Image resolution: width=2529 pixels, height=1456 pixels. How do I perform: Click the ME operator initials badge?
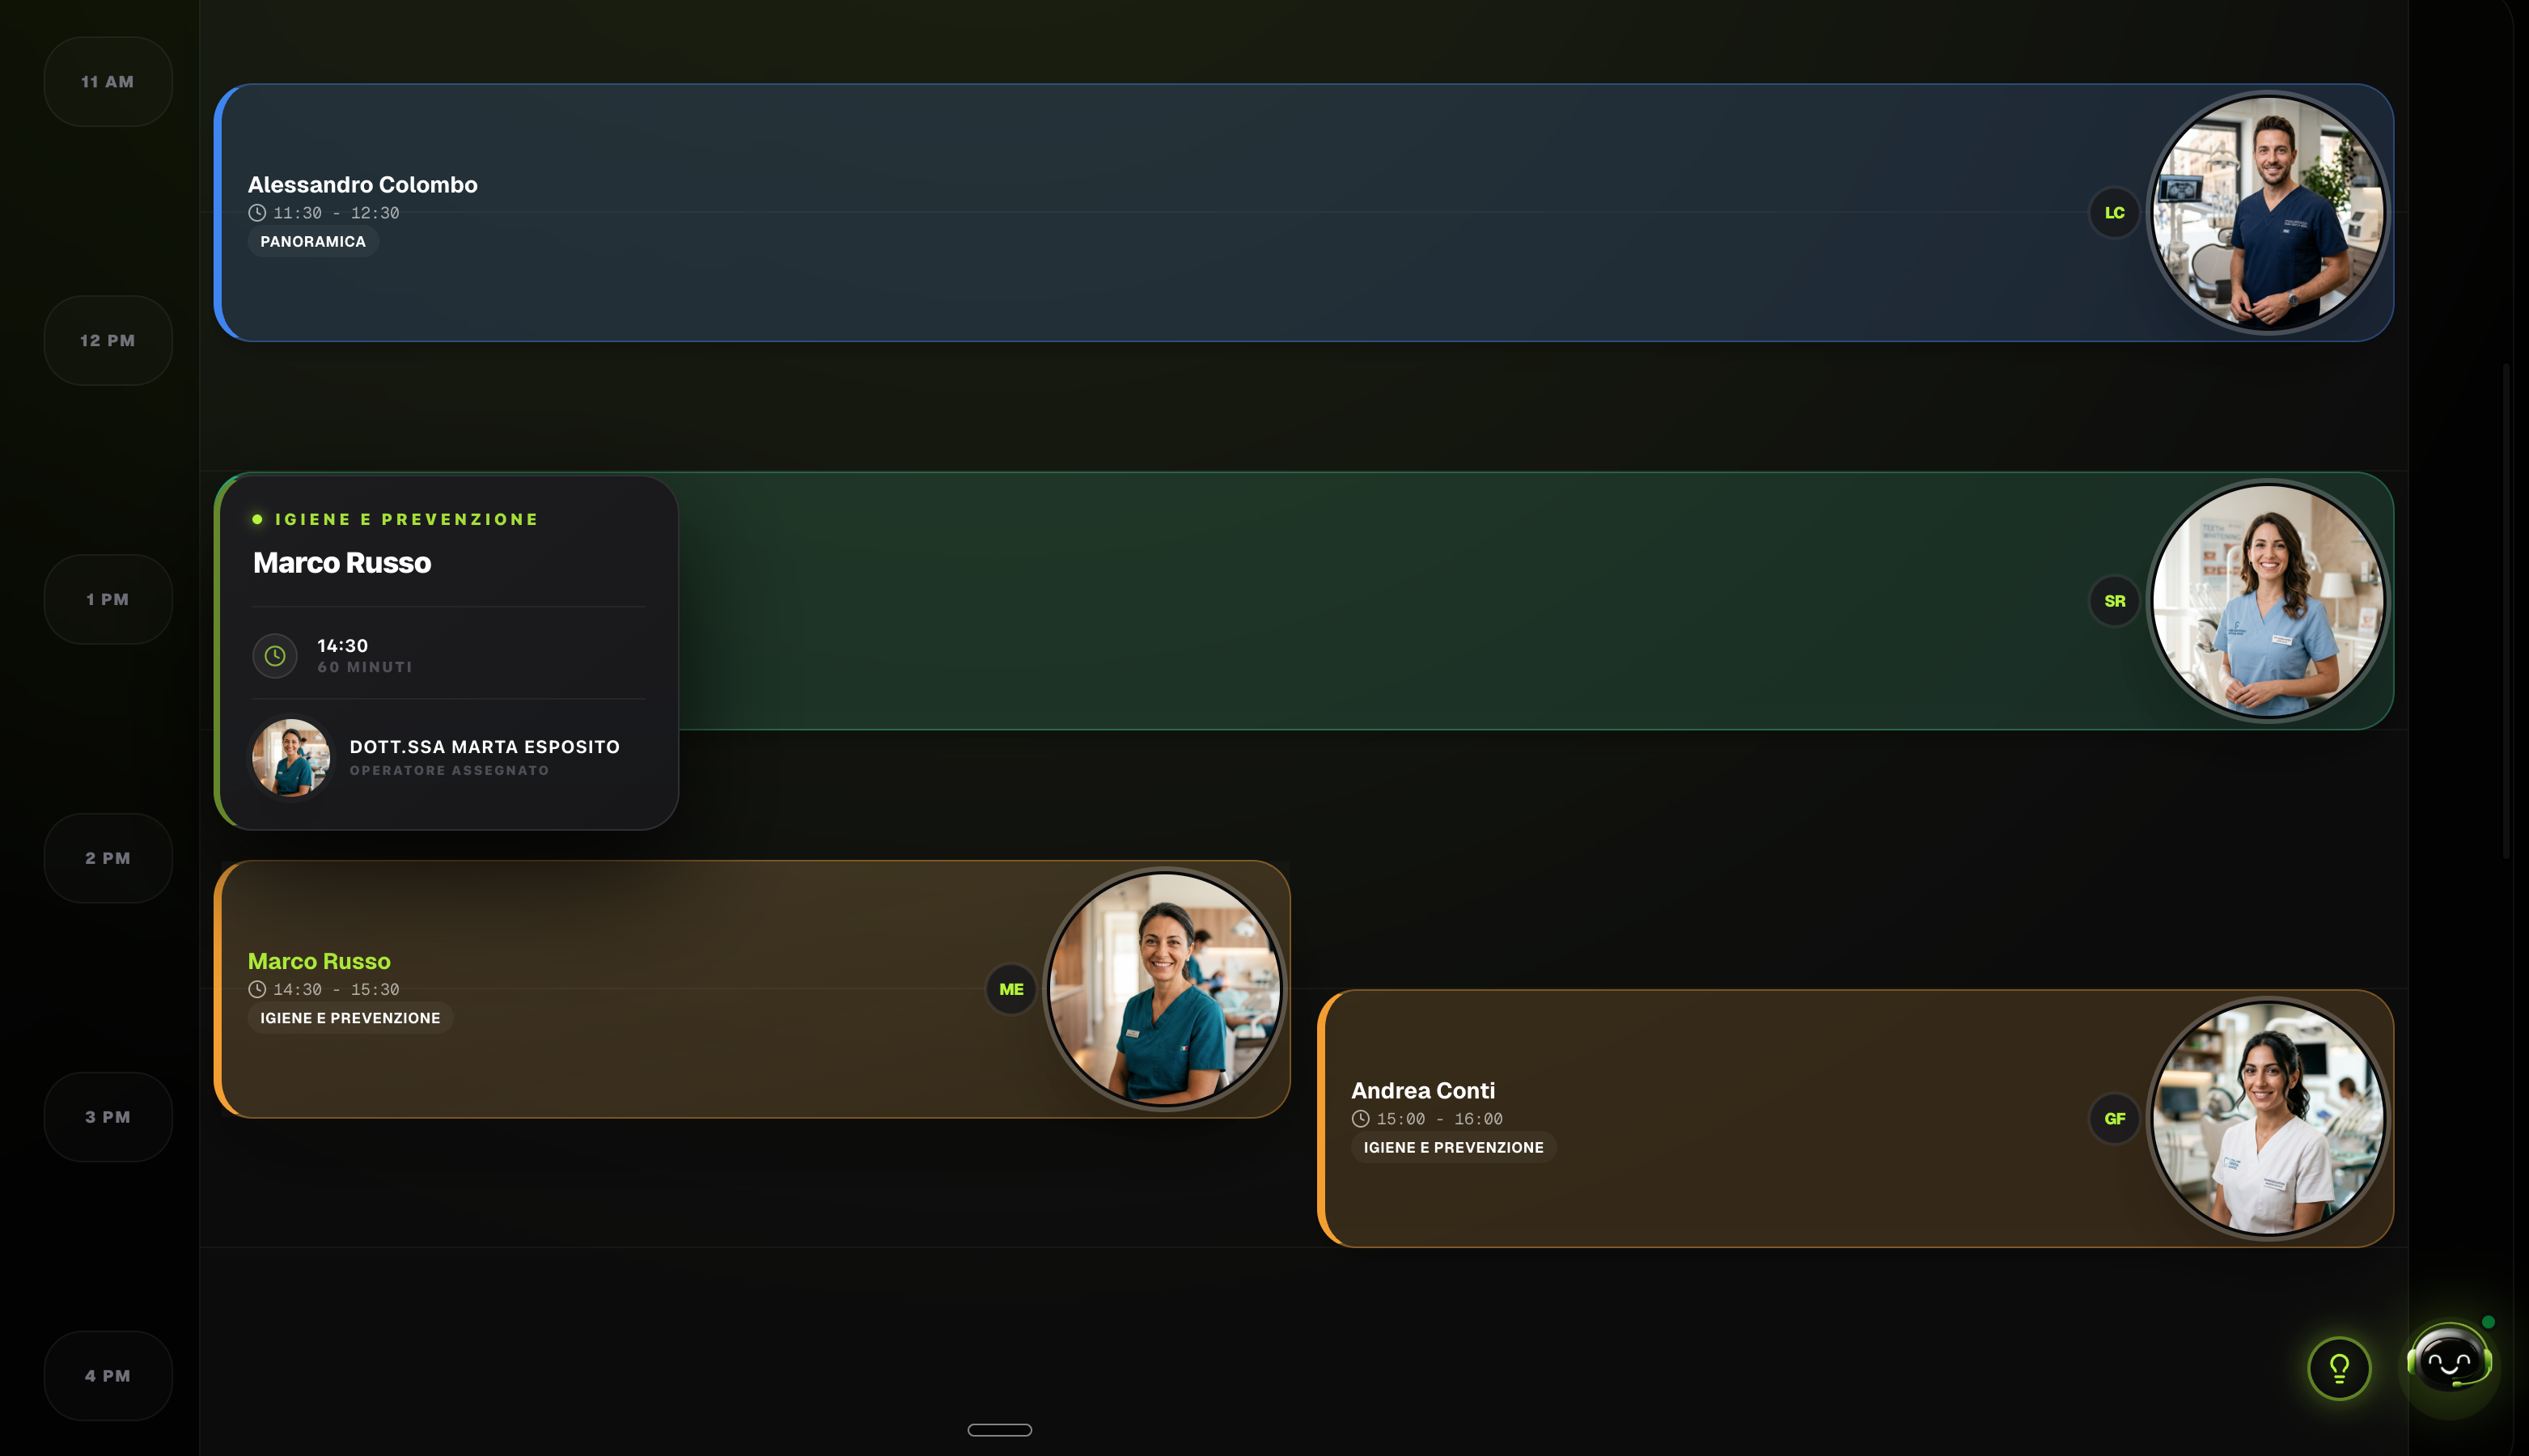click(x=1011, y=989)
